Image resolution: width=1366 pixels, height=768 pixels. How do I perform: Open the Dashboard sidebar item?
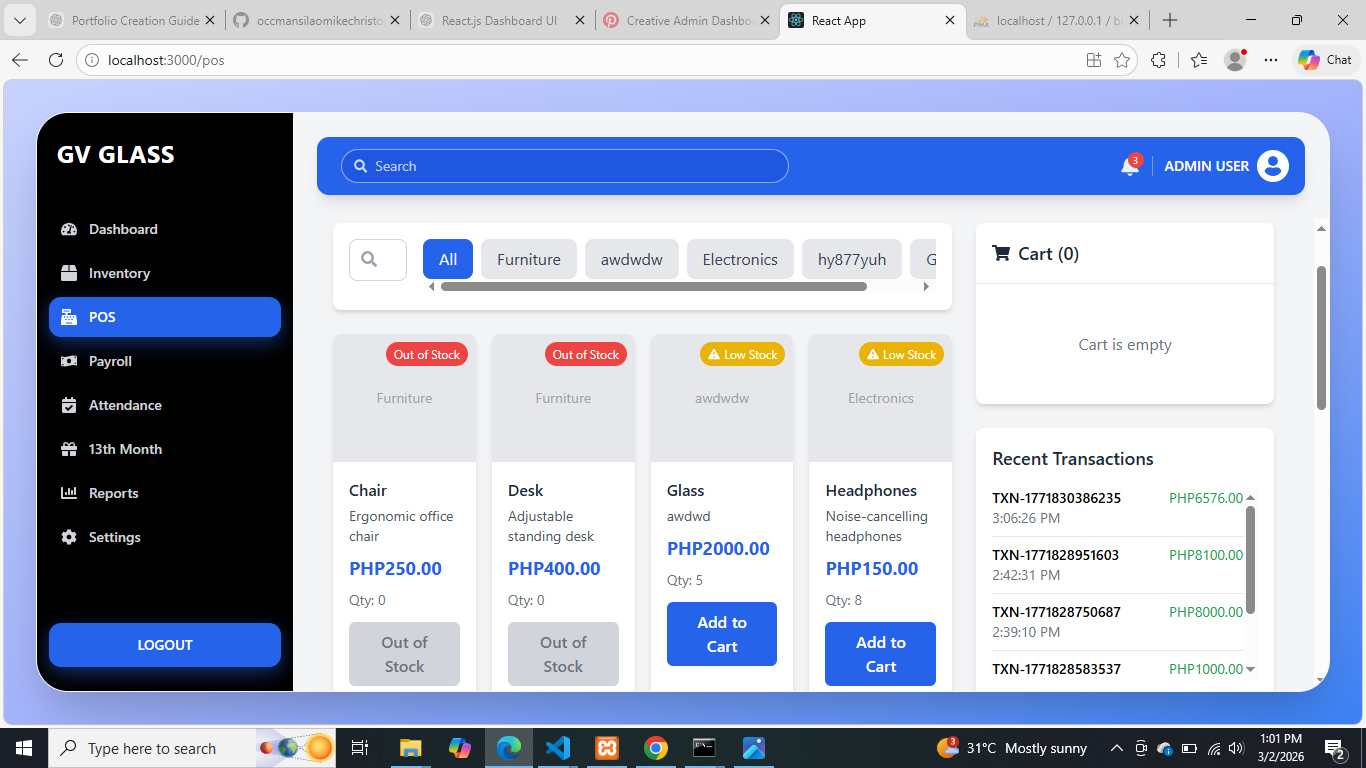164,229
